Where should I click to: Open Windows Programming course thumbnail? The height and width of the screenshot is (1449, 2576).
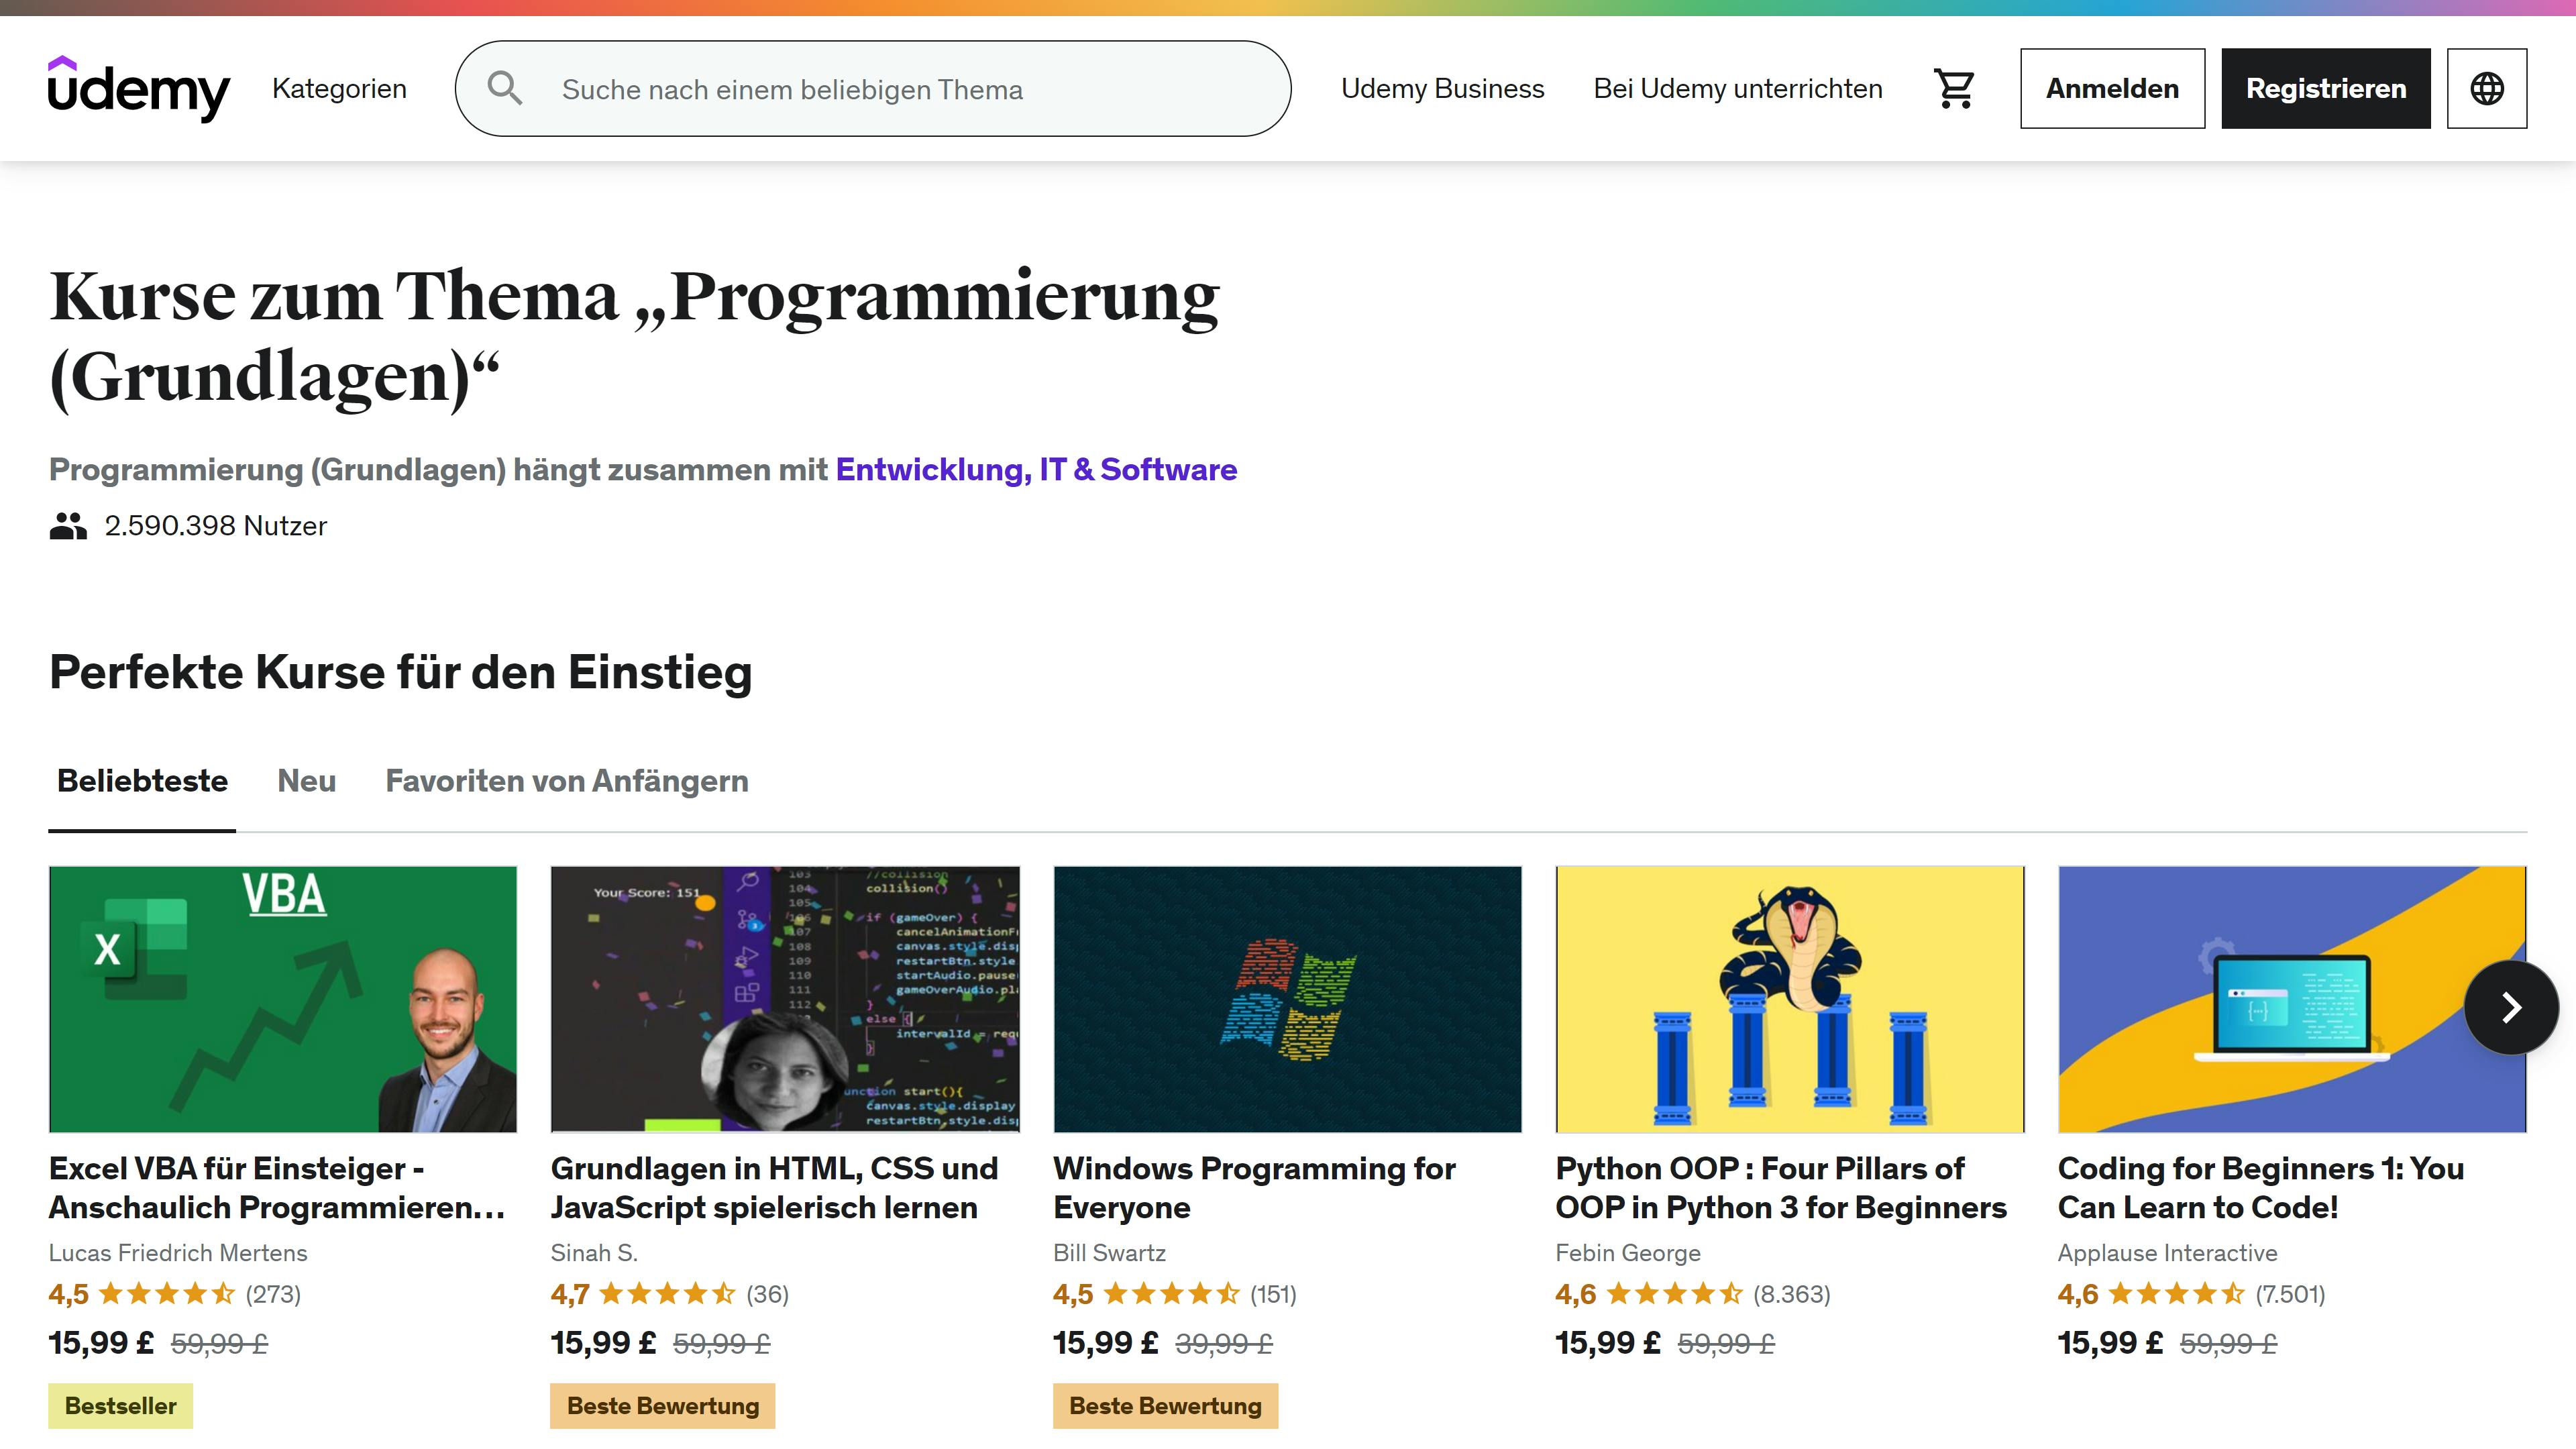pos(1287,999)
